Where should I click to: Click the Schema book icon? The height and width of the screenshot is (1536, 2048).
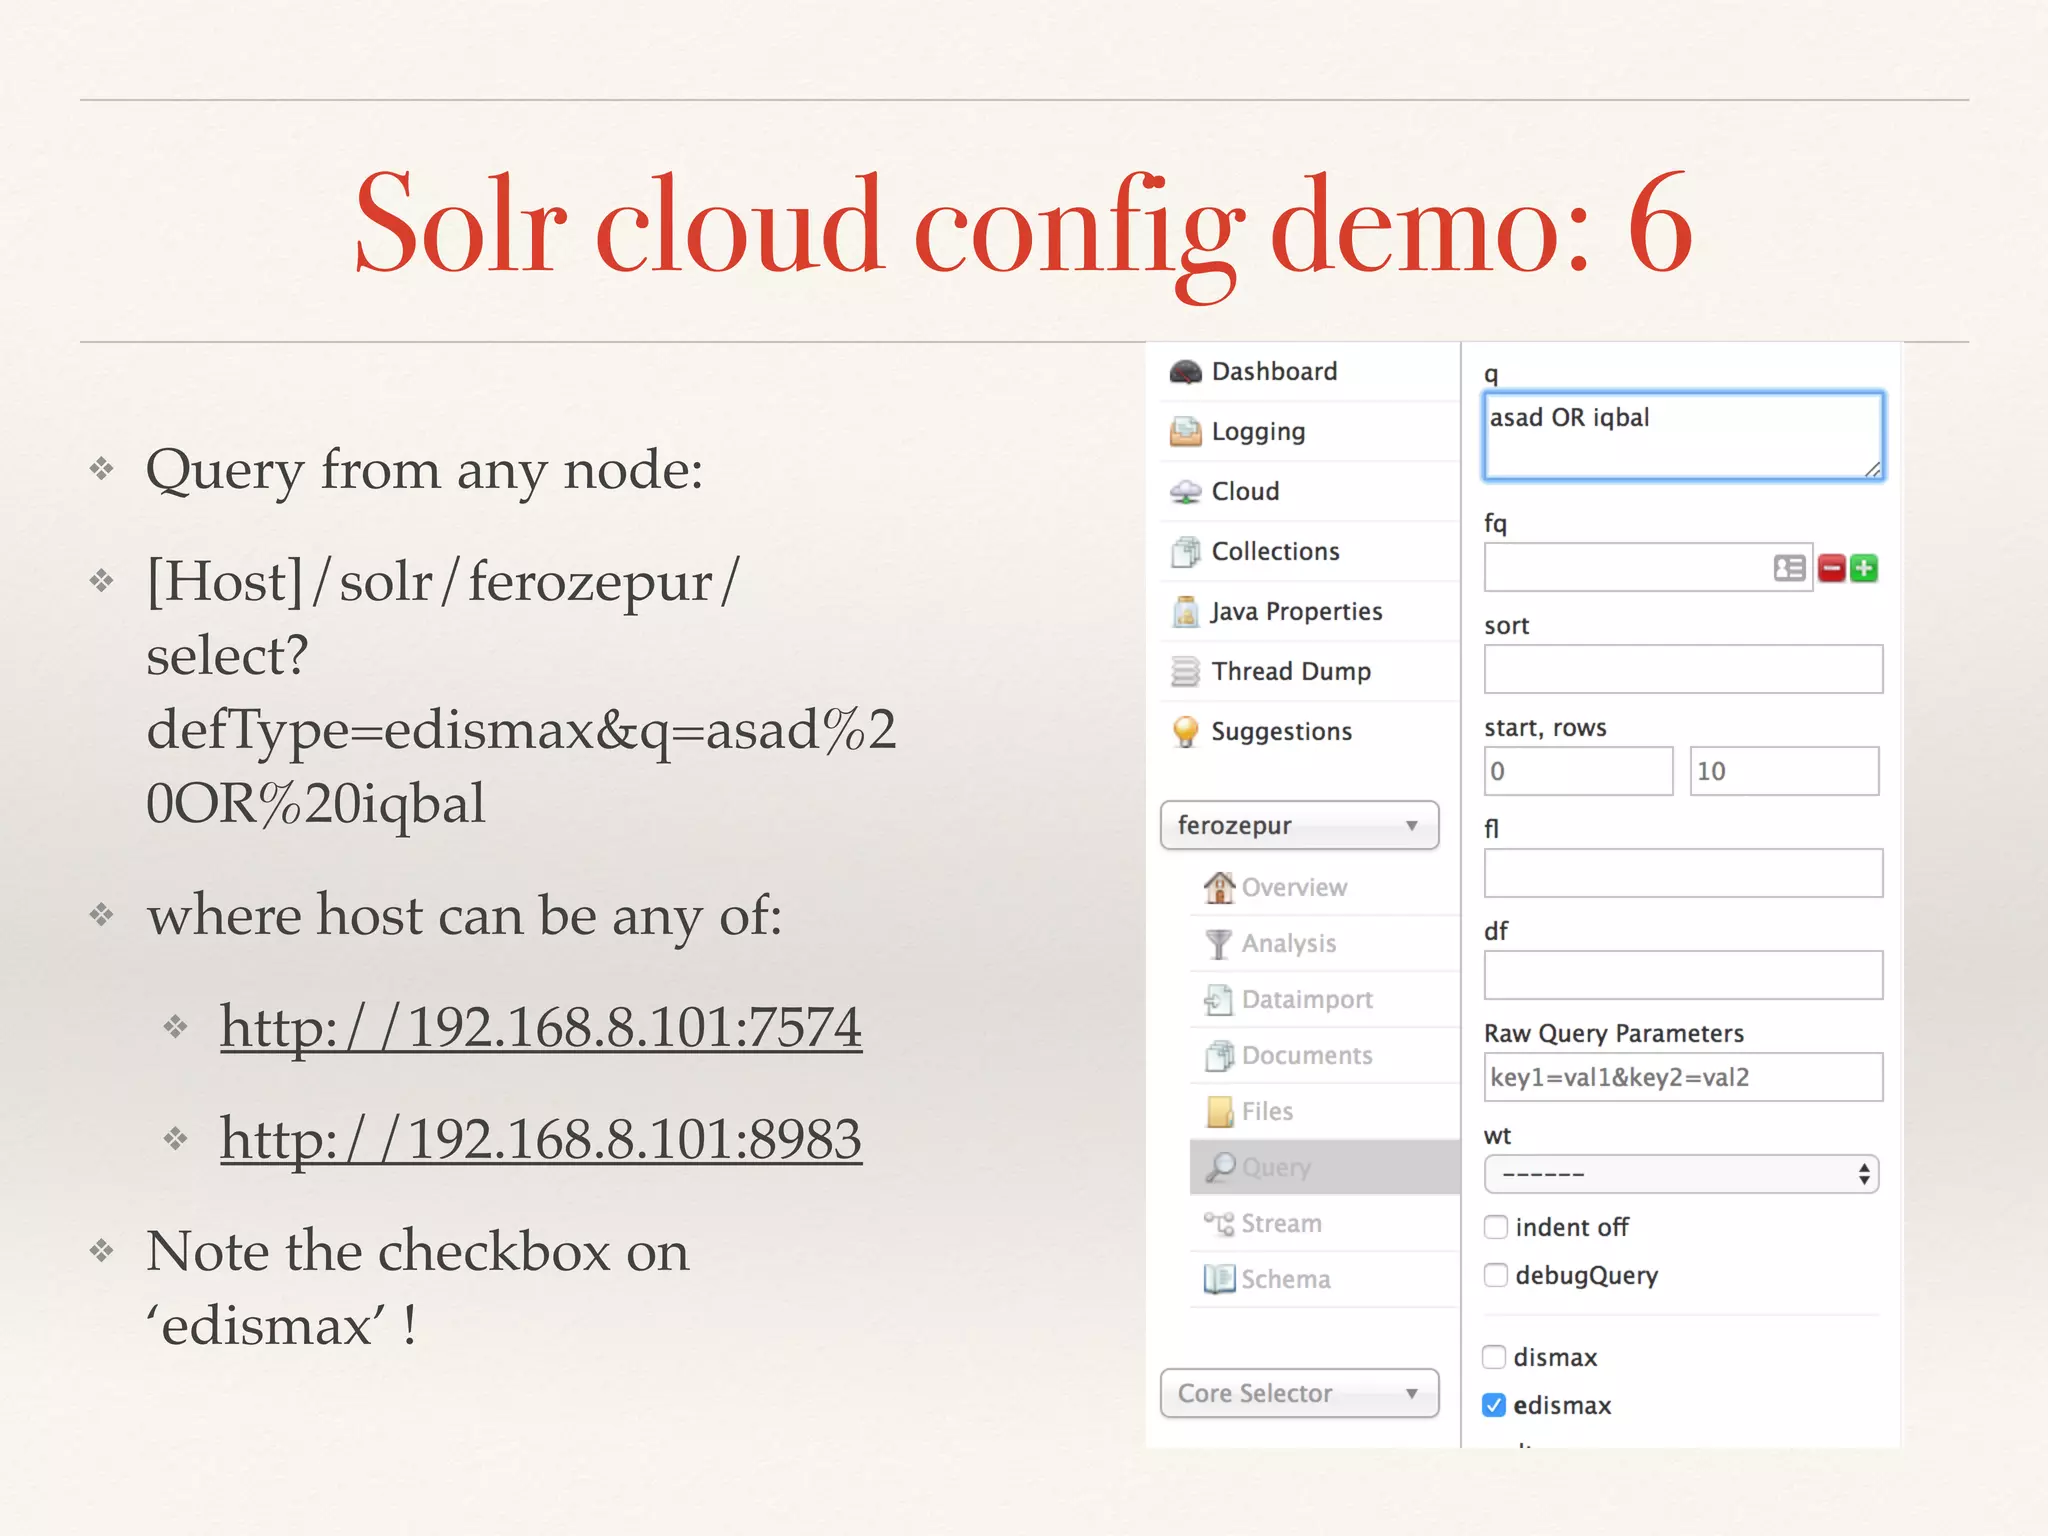[x=1219, y=1279]
